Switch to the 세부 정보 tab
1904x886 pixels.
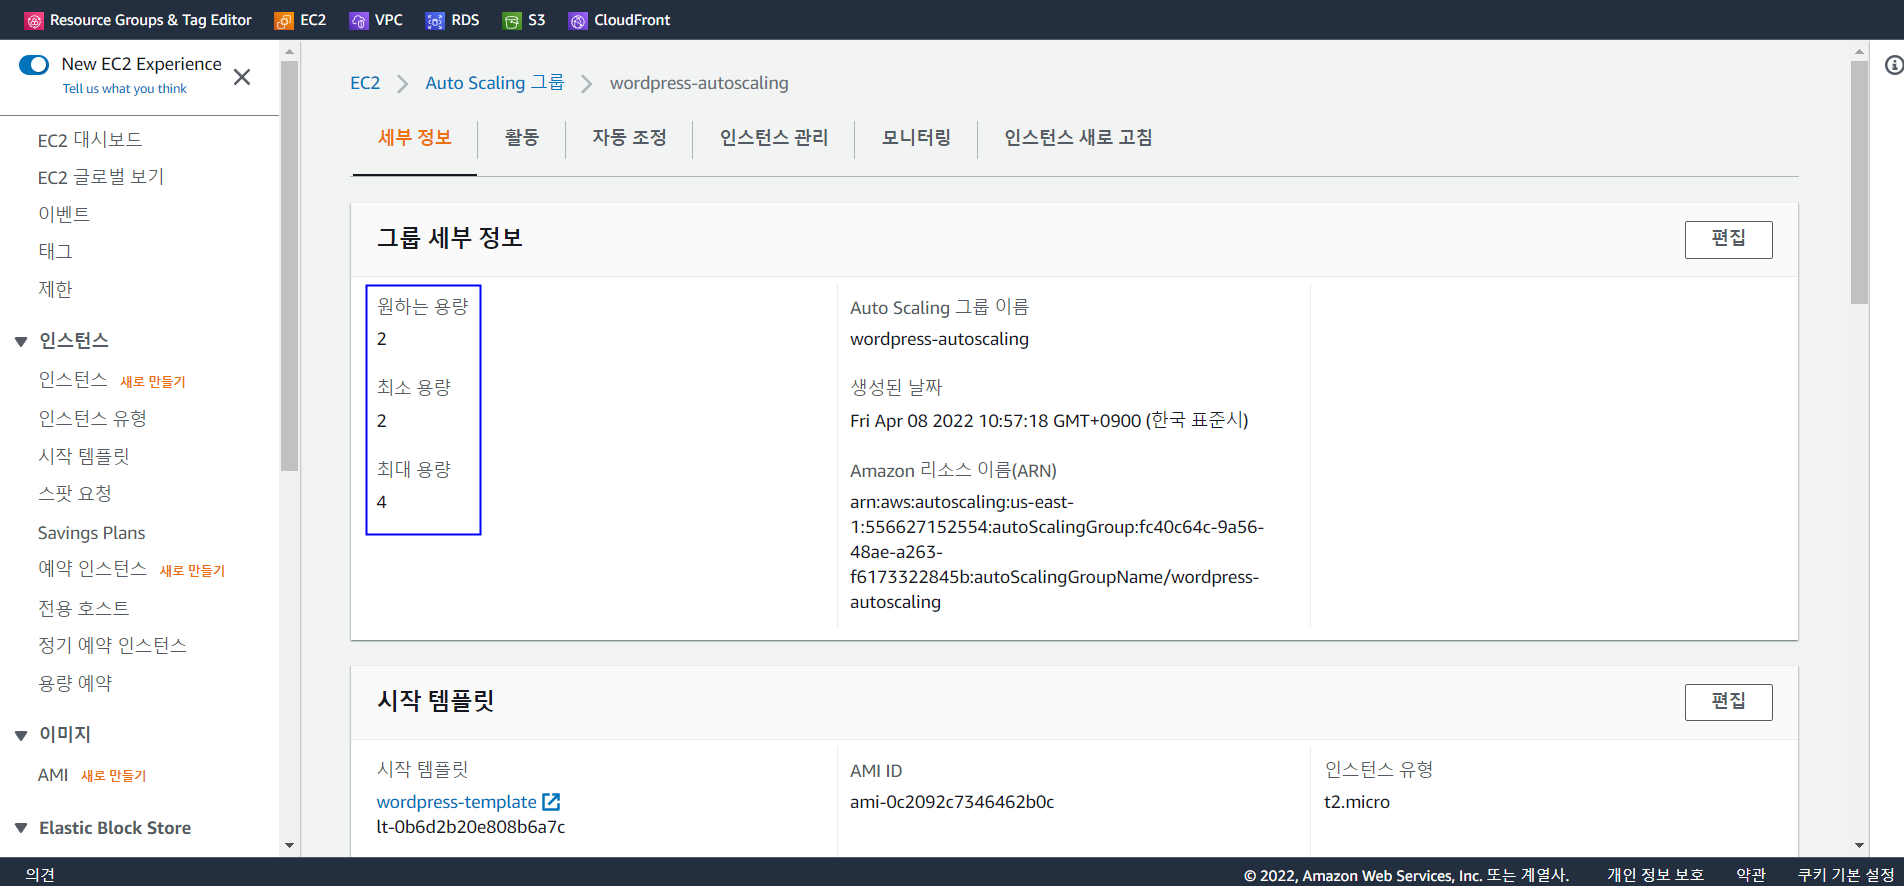point(415,138)
